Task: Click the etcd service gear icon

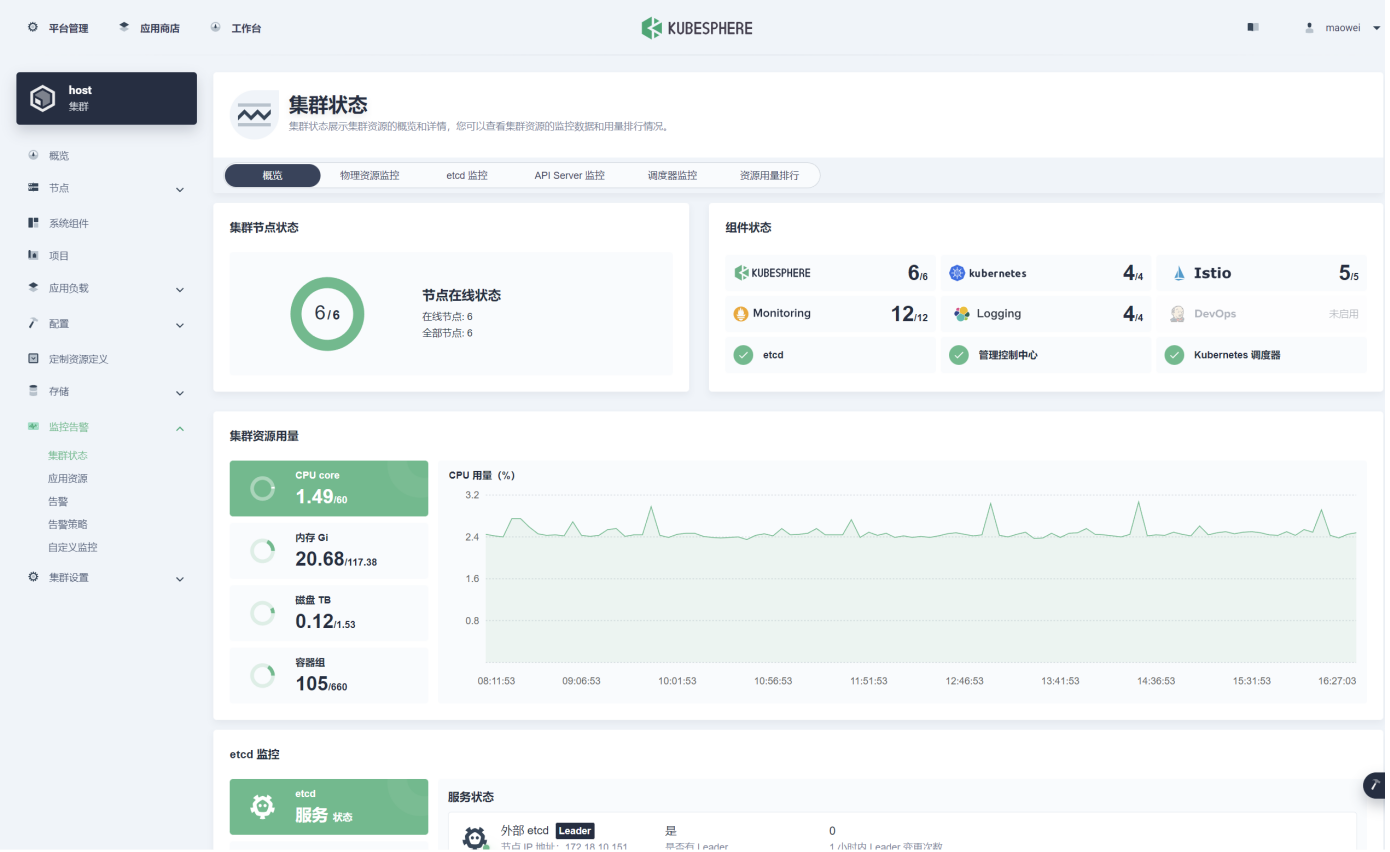Action: click(263, 806)
